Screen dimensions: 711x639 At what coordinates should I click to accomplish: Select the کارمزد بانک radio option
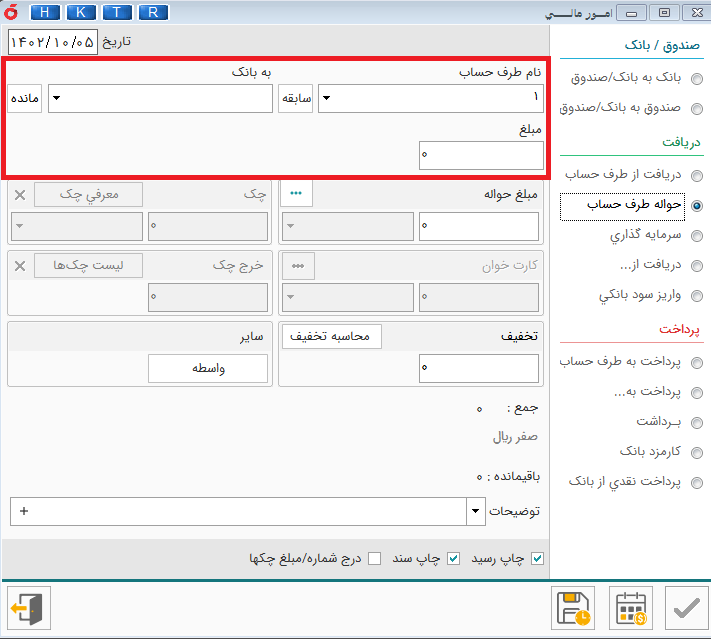(696, 452)
